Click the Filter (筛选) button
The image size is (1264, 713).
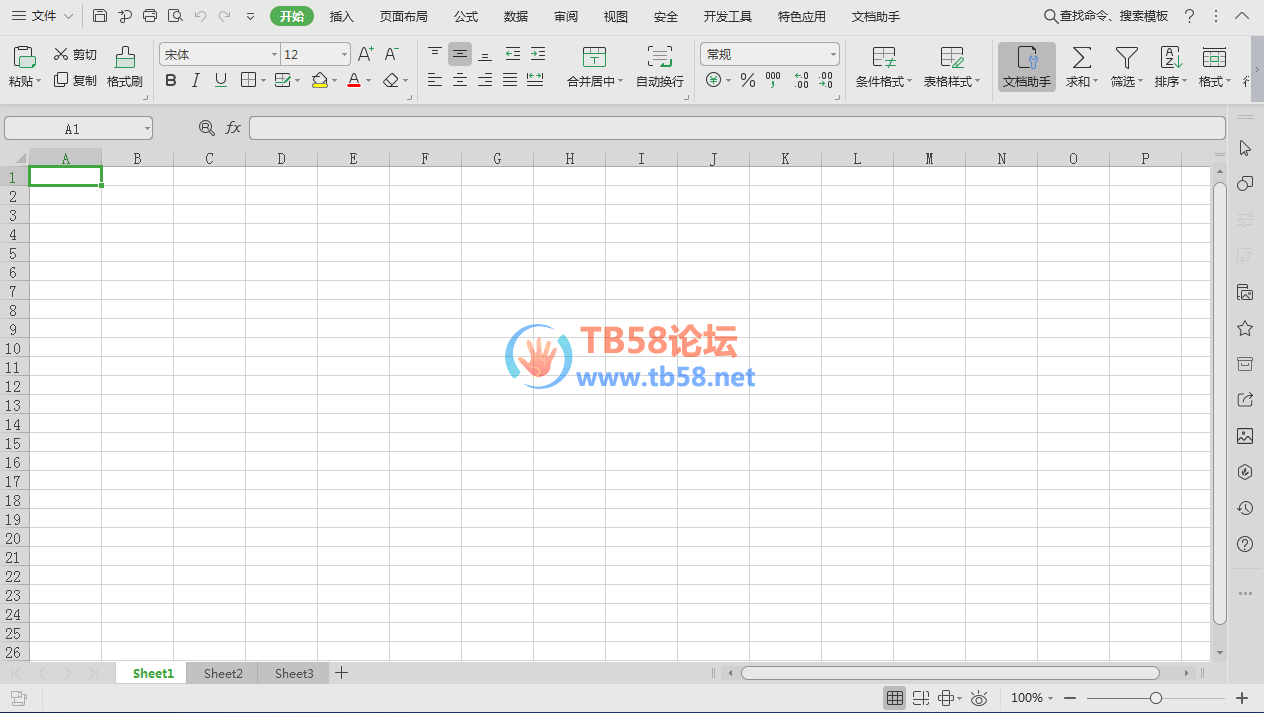click(x=1127, y=67)
